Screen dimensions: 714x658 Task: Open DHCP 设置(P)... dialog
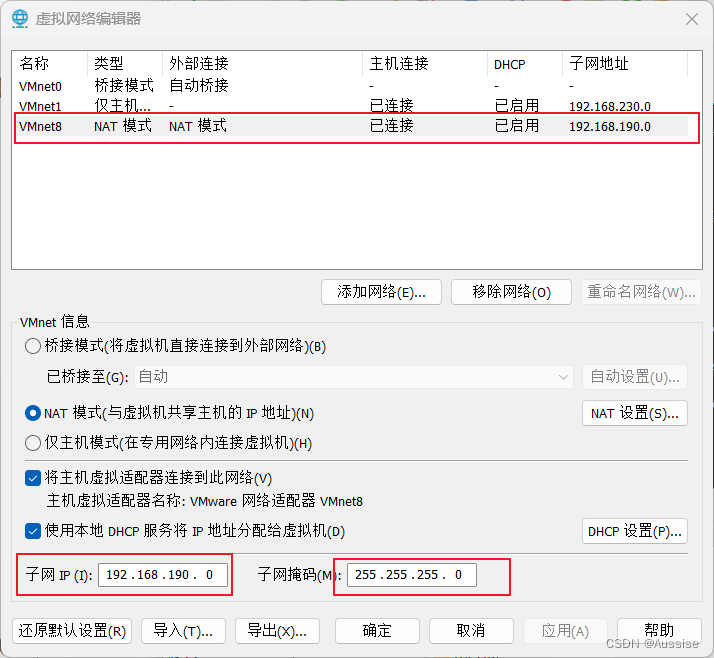634,530
